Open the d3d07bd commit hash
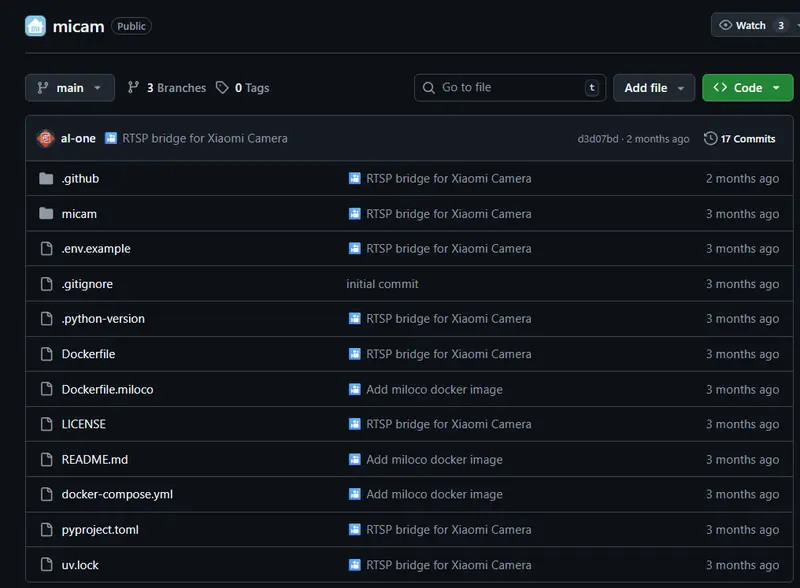Screen dimensions: 800x588 point(598,139)
